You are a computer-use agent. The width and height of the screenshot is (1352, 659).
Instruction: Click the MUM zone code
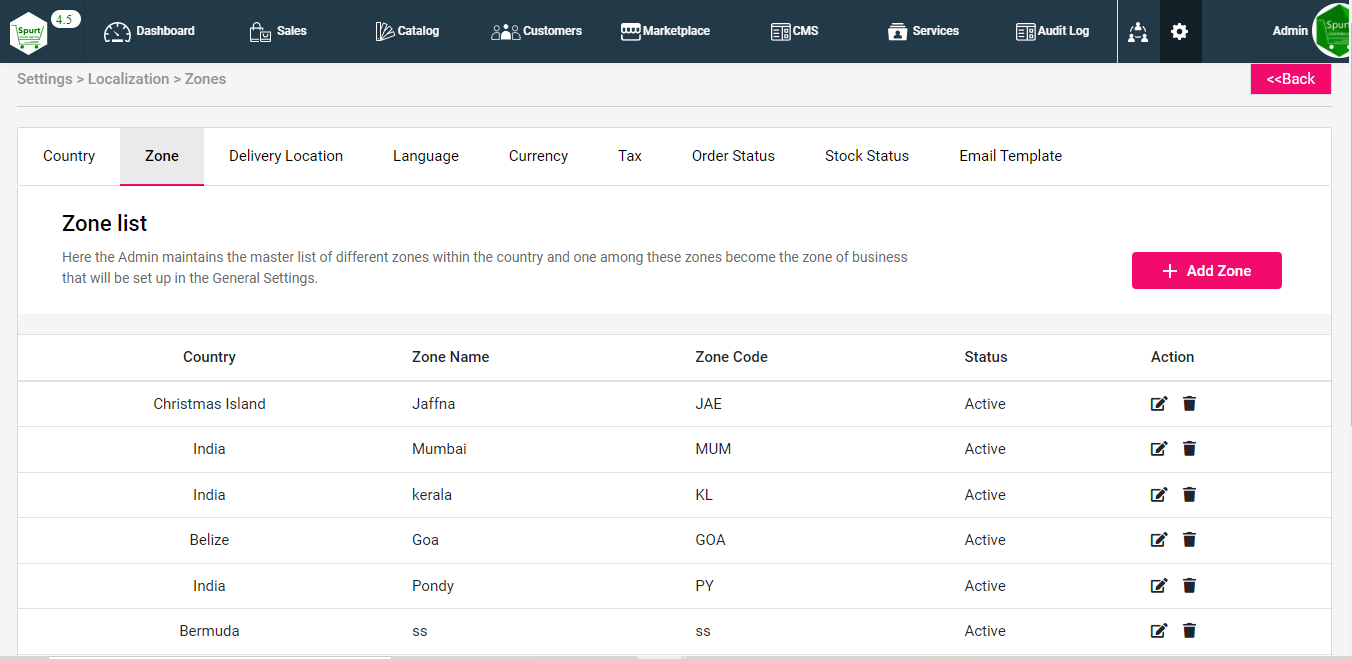pyautogui.click(x=713, y=449)
